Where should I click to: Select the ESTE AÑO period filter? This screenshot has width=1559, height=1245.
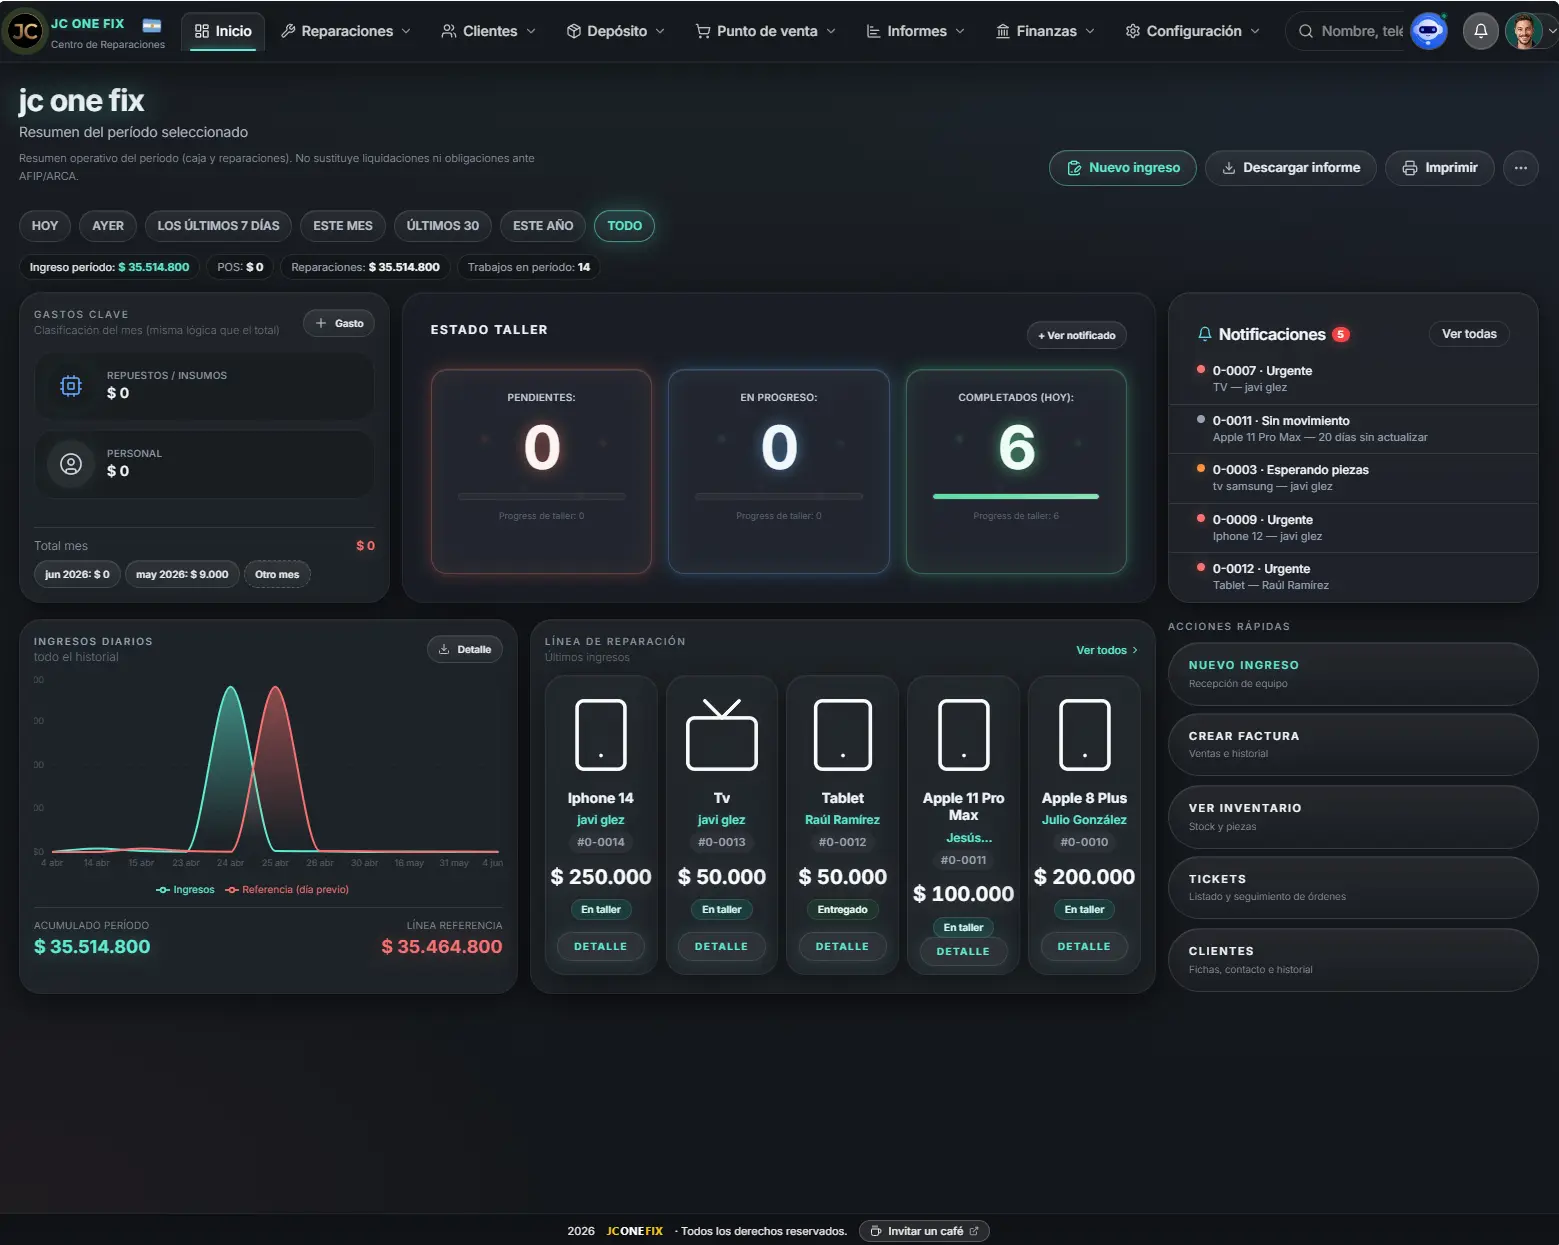[x=543, y=226]
